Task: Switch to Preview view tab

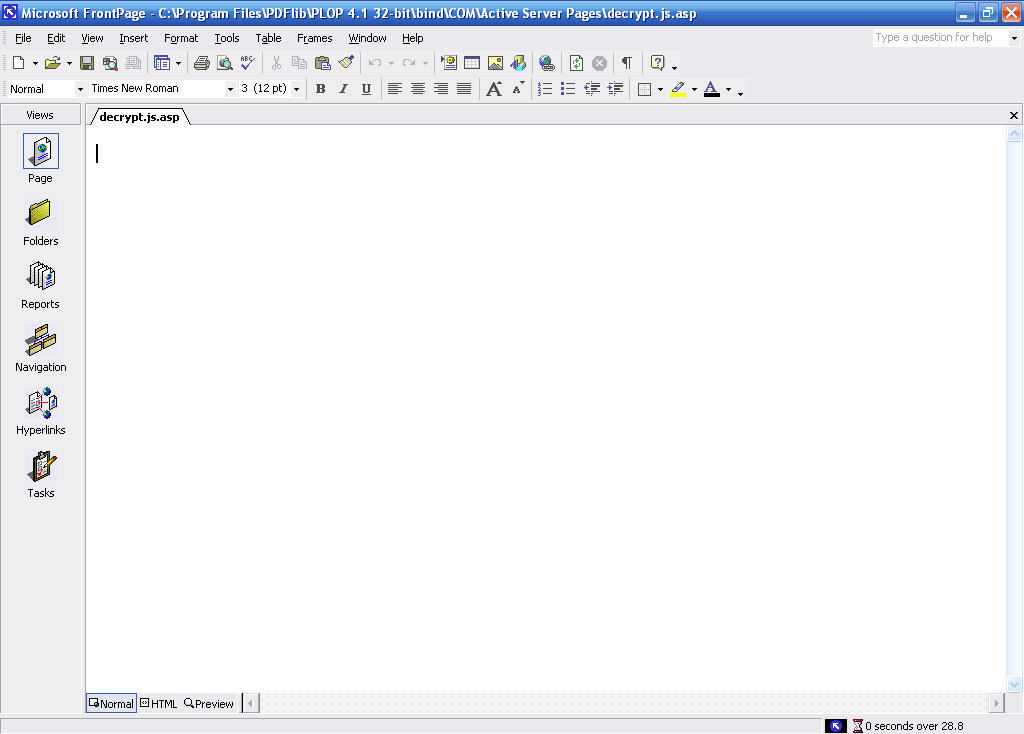Action: click(209, 703)
